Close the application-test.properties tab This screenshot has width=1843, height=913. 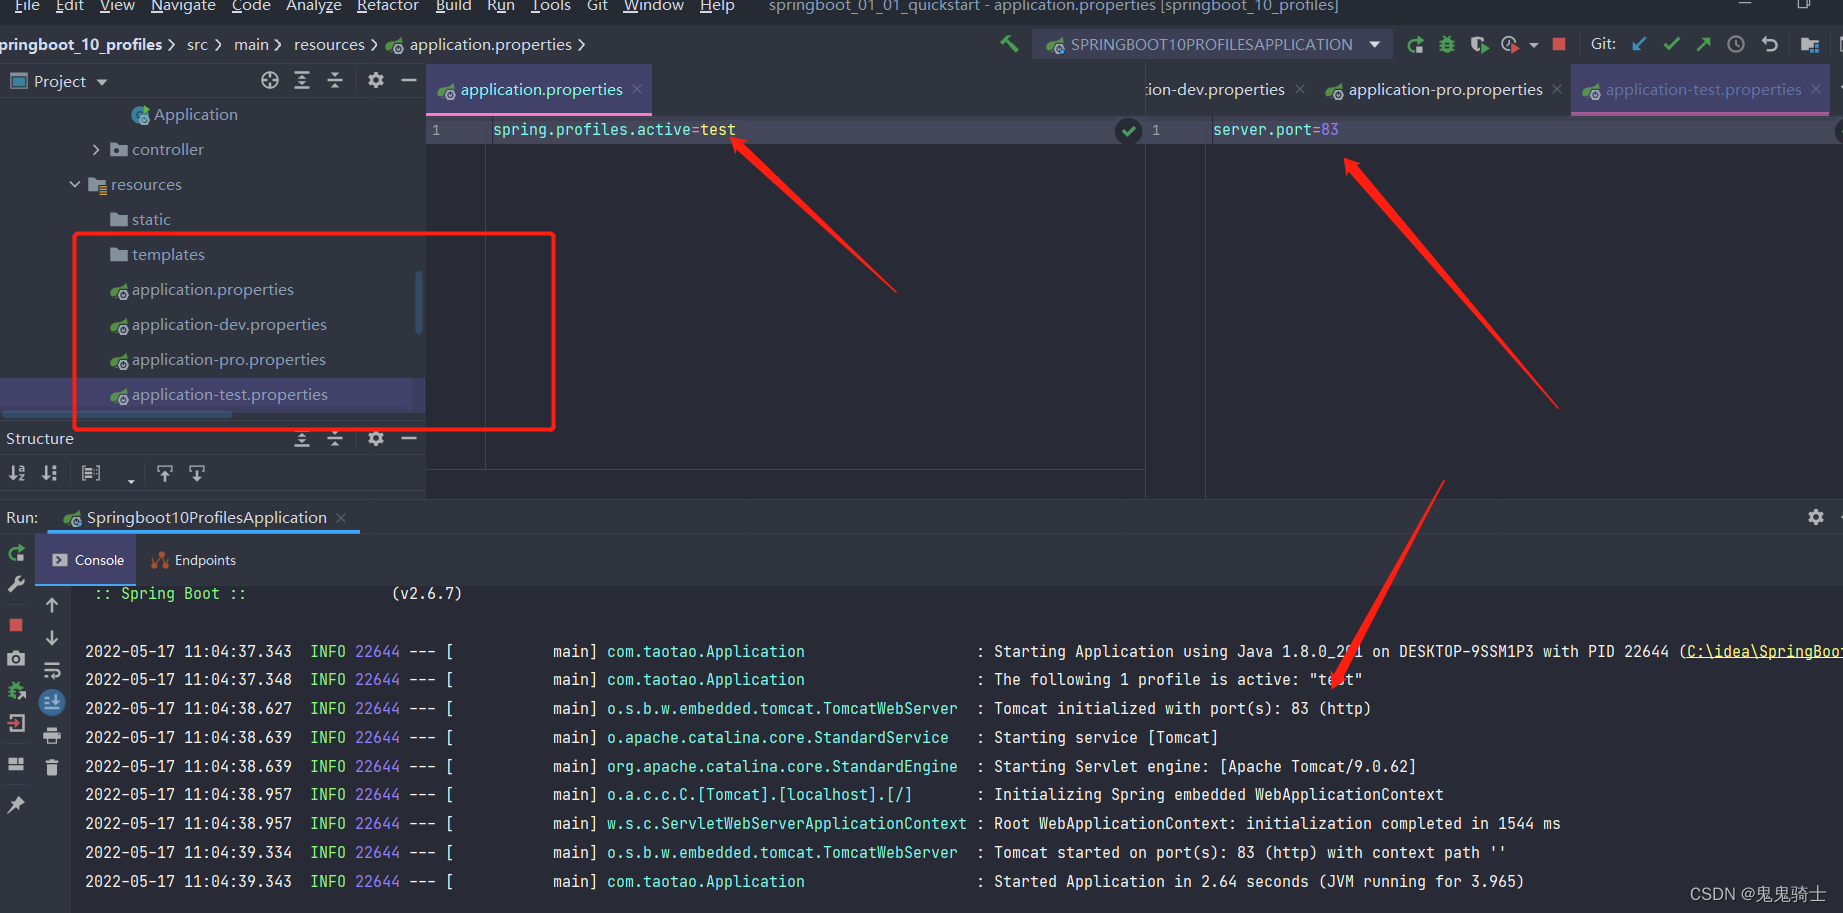[1816, 89]
